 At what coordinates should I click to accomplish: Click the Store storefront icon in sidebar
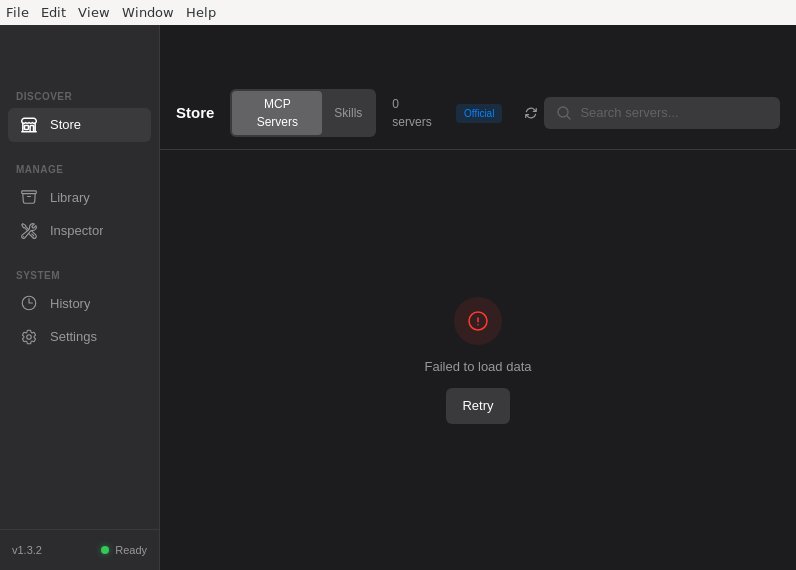pyautogui.click(x=29, y=125)
